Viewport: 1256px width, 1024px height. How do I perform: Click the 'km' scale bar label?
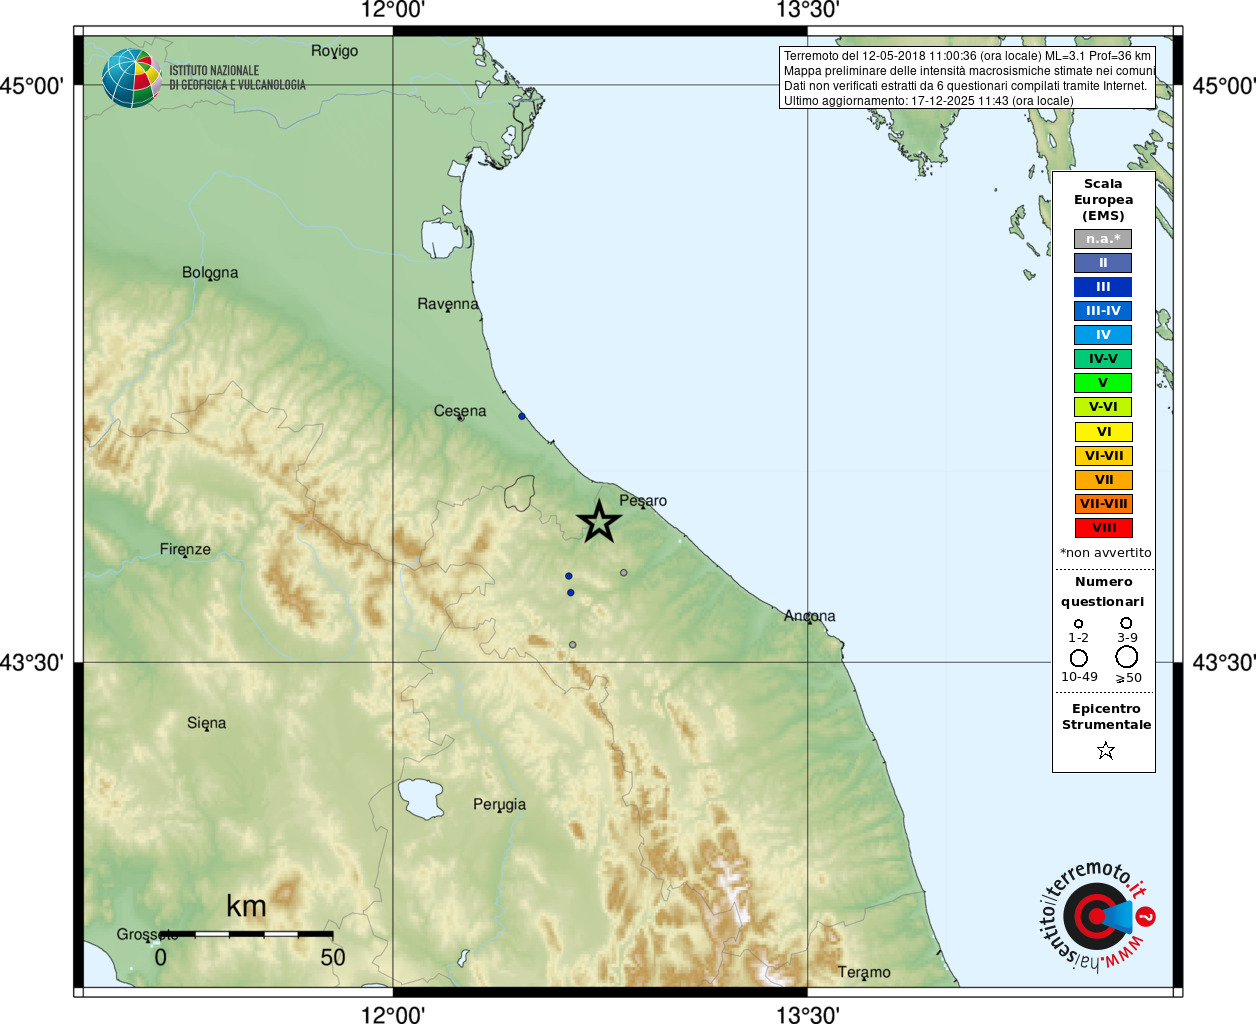[x=246, y=906]
